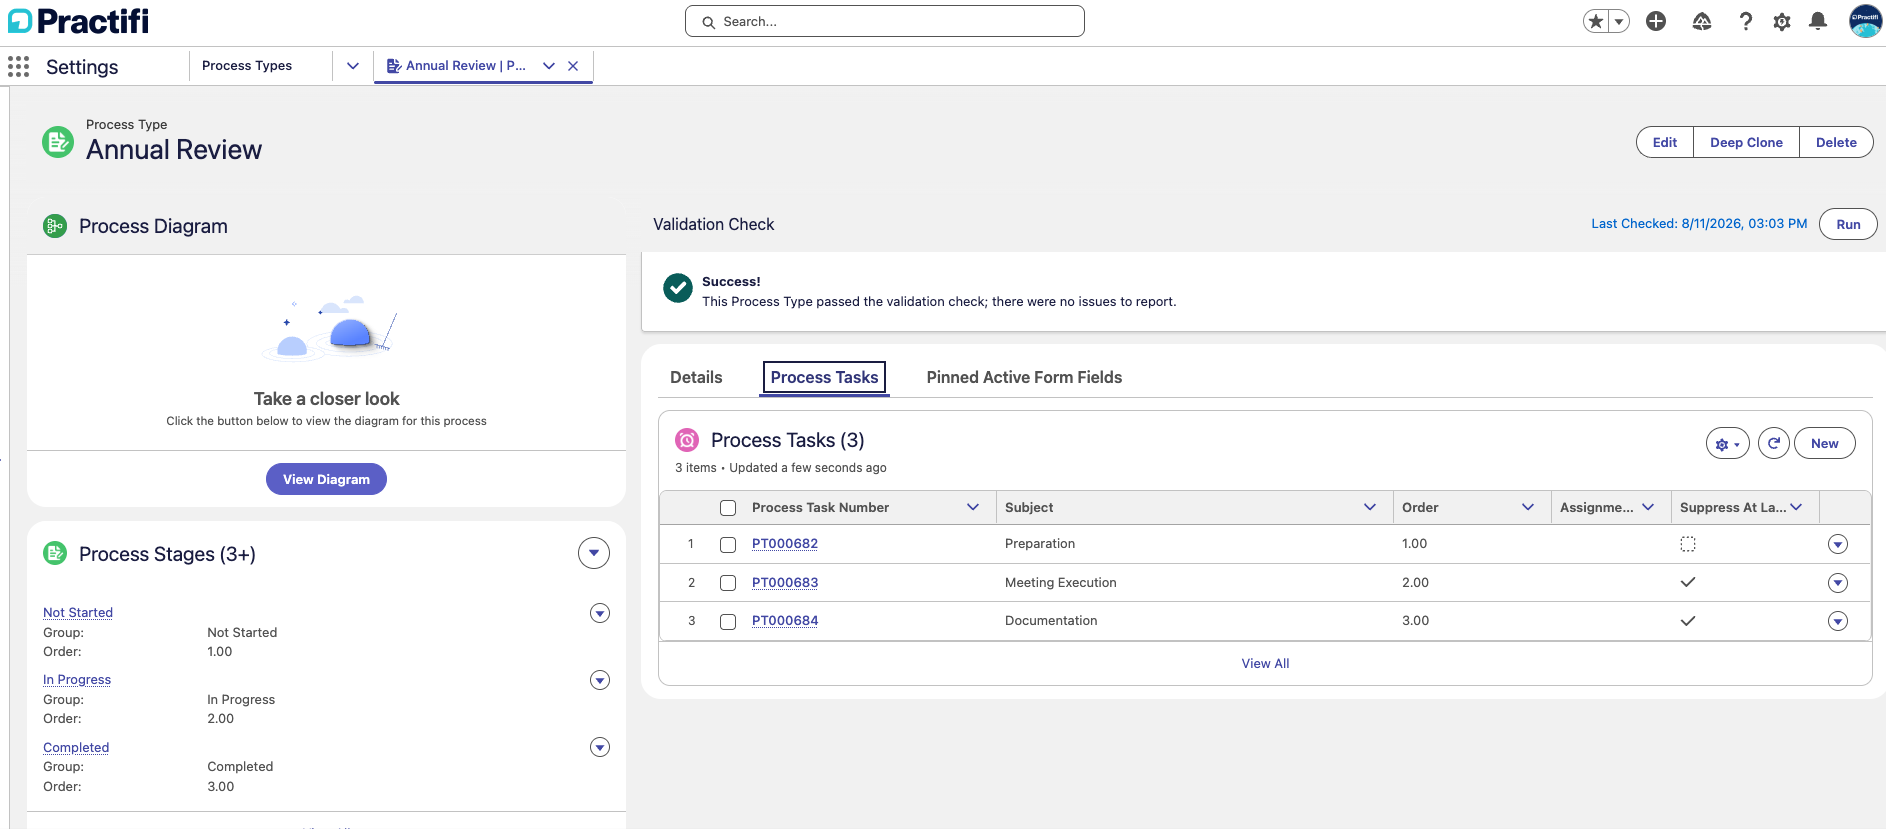Viewport: 1886px width, 829px height.
Task: Click the help question mark icon
Action: (1746, 21)
